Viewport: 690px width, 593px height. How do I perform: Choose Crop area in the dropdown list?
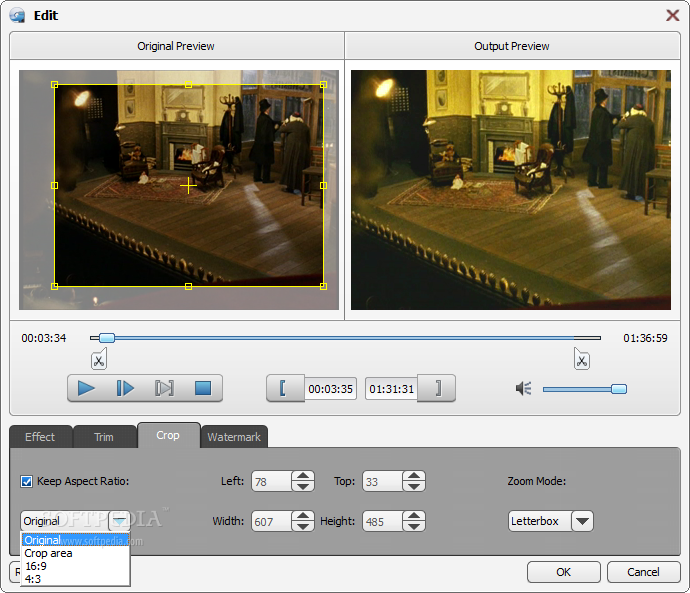[76, 553]
